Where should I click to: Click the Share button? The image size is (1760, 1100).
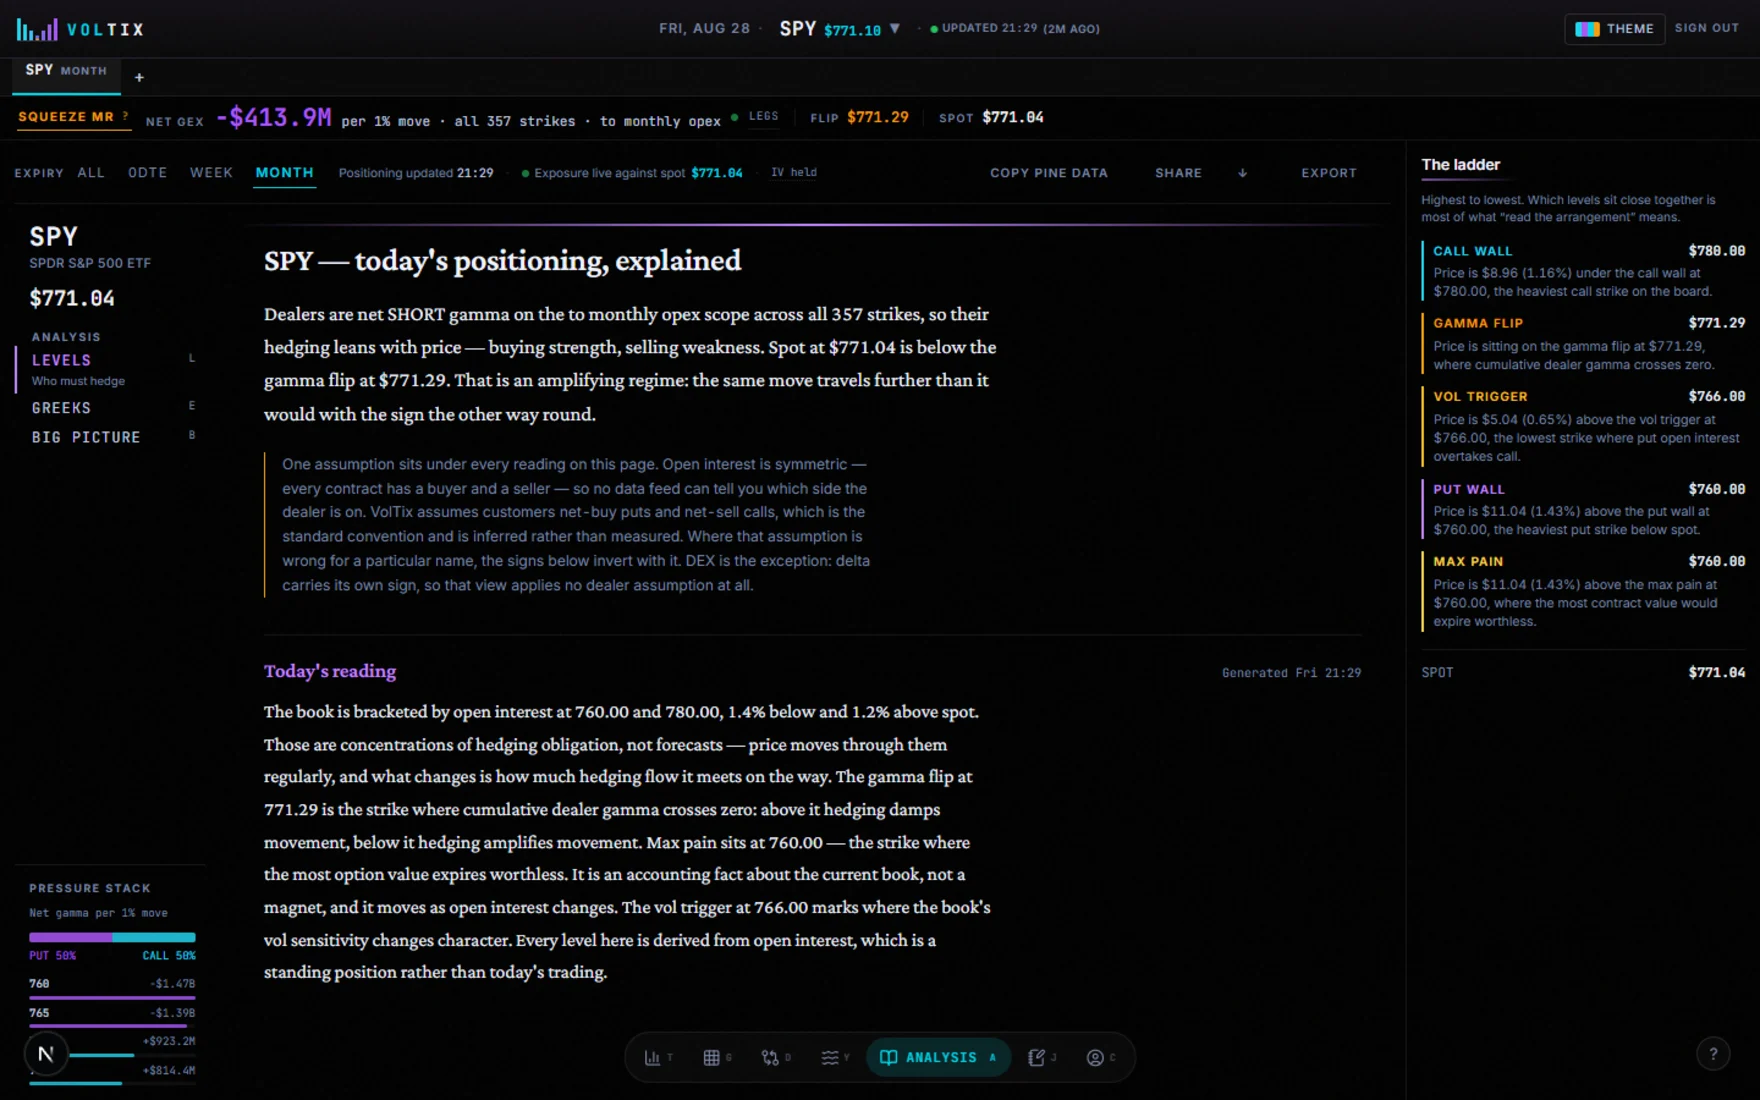coord(1178,173)
